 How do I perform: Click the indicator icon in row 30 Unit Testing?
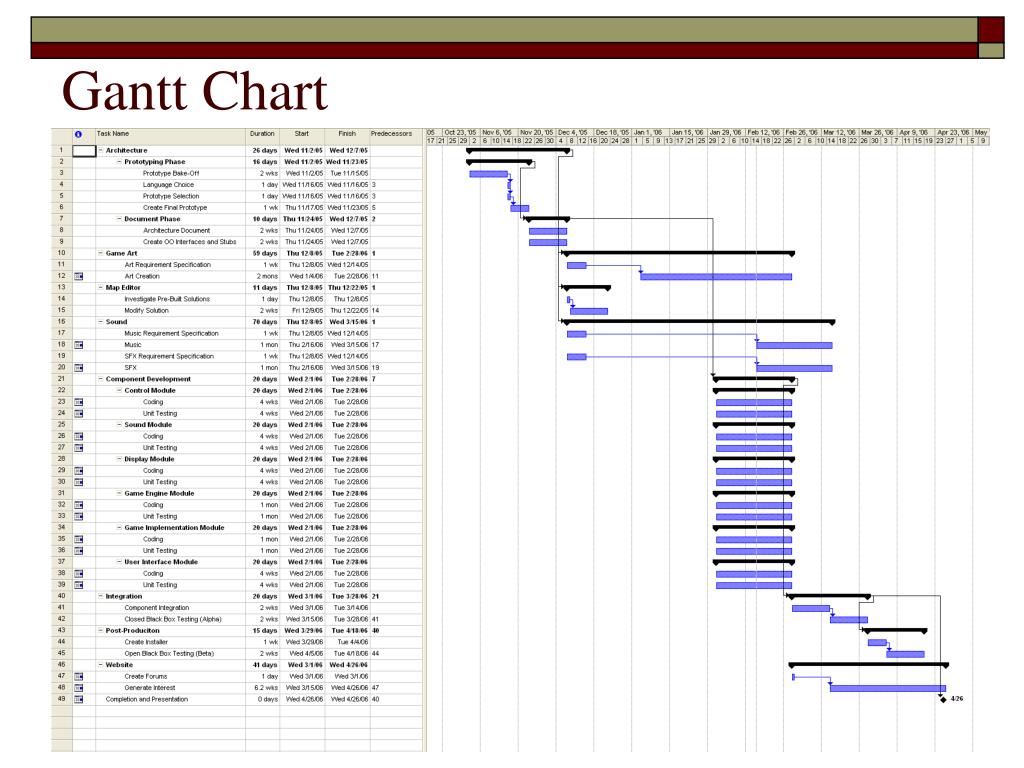(x=79, y=482)
